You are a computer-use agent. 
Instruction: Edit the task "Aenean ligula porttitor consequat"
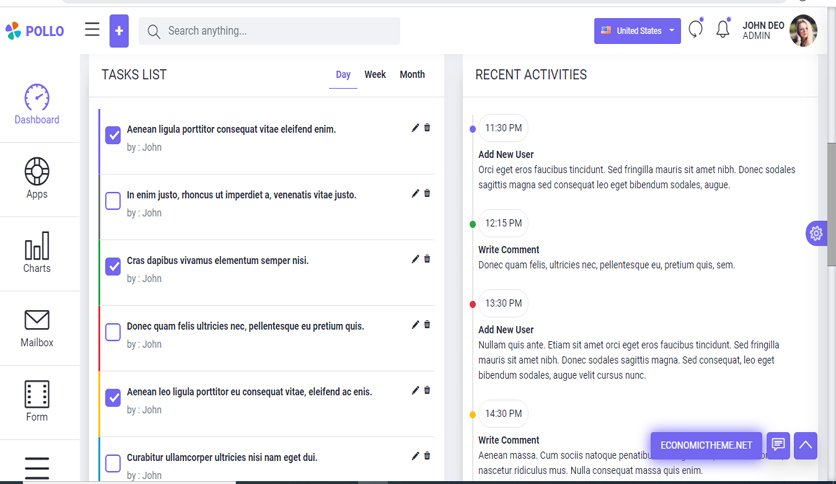(415, 128)
